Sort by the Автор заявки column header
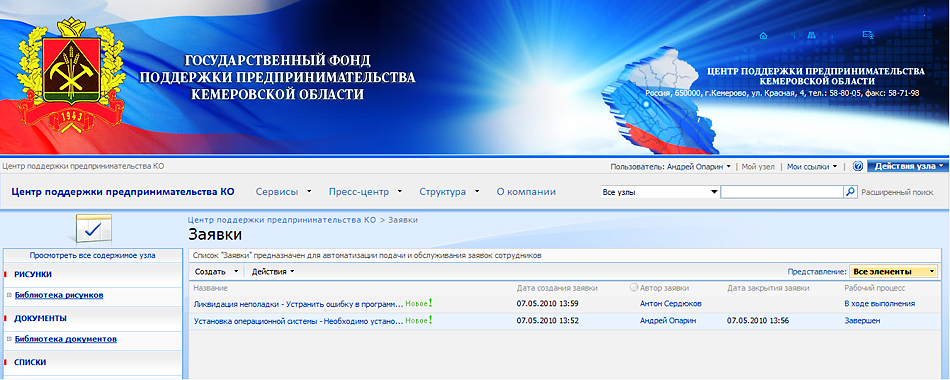 pos(664,288)
